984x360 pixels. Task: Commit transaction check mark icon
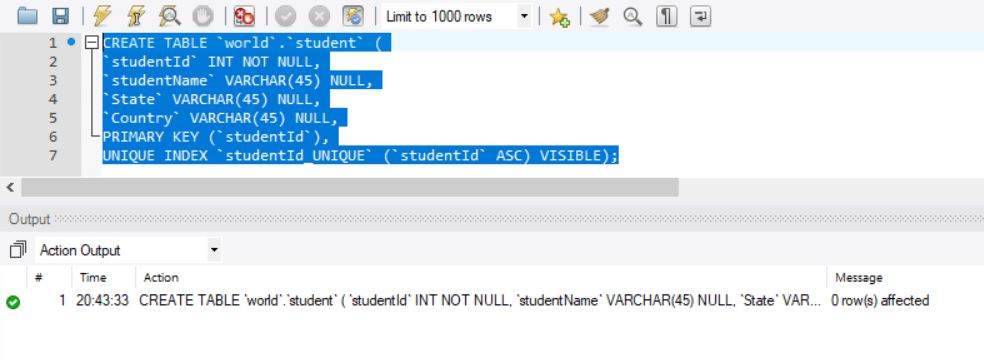[286, 16]
